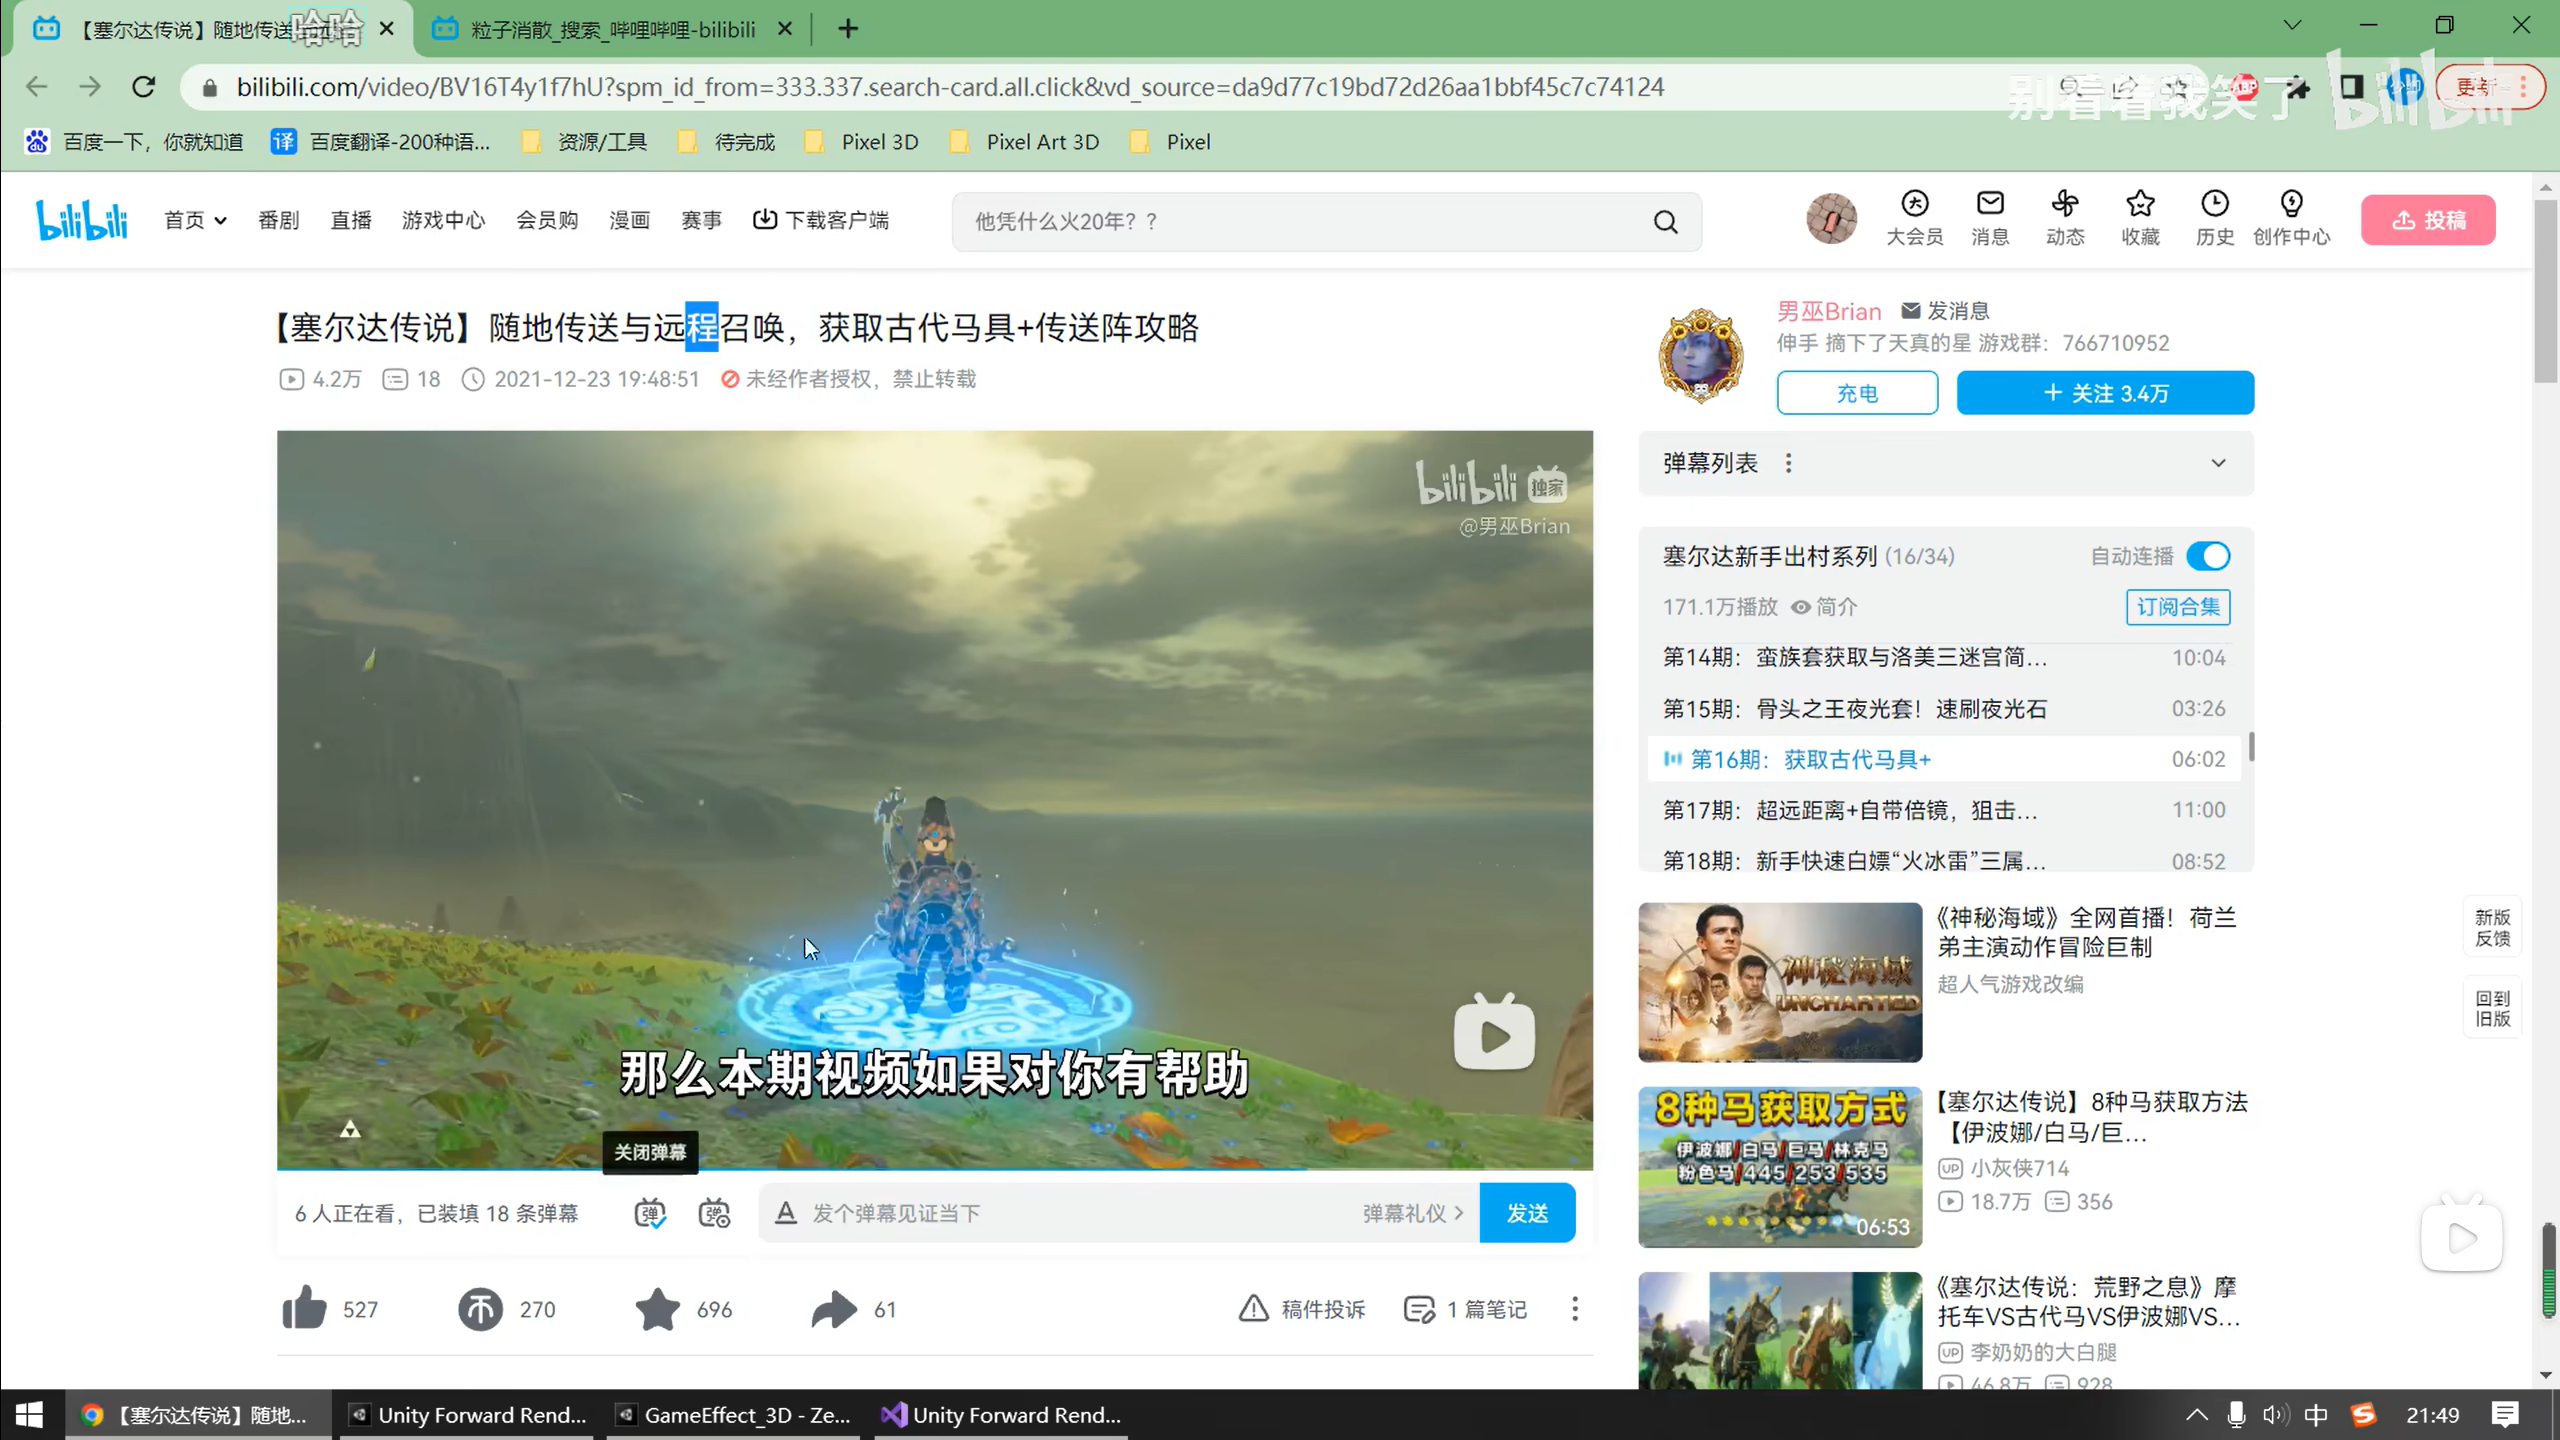This screenshot has width=2560, height=1440.
Task: Open 漫画 navigation item
Action: coord(629,220)
